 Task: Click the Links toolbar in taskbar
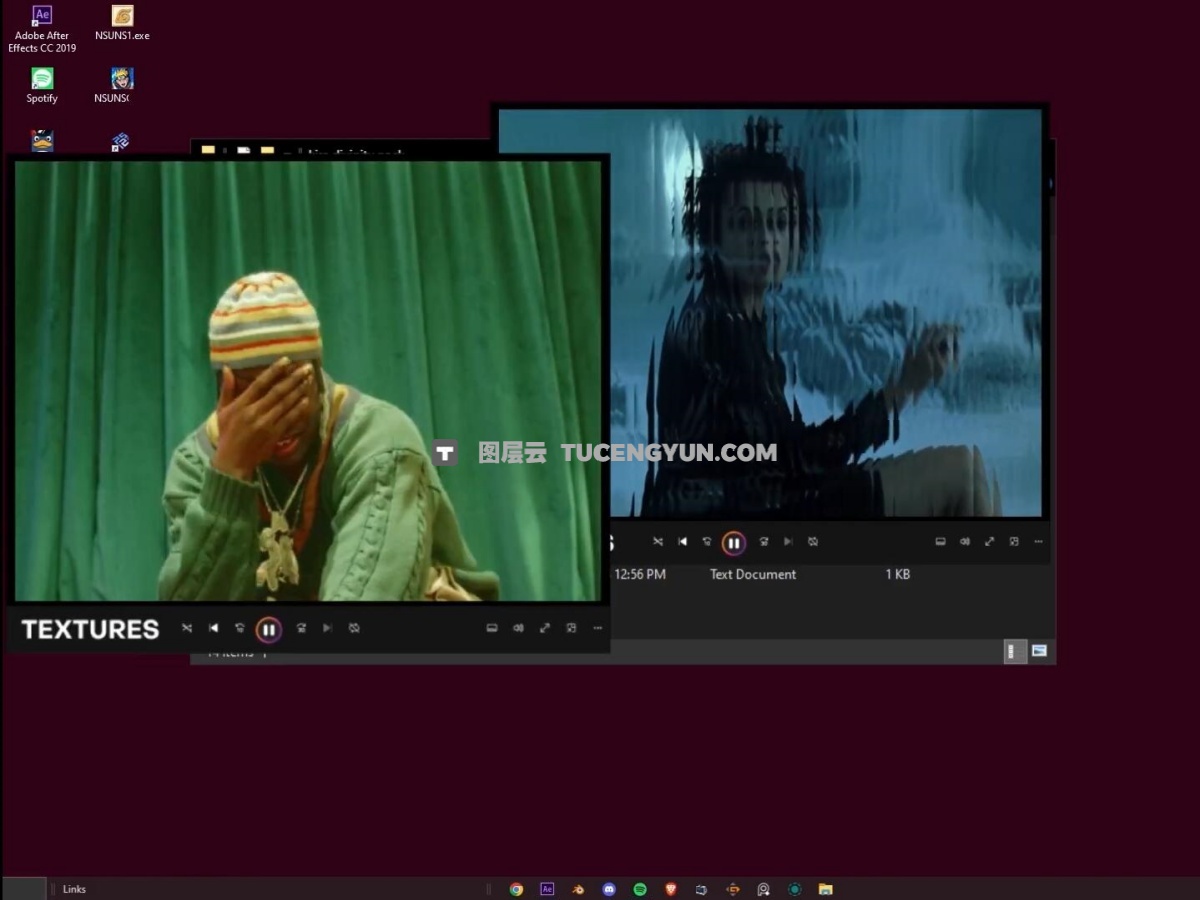click(74, 889)
